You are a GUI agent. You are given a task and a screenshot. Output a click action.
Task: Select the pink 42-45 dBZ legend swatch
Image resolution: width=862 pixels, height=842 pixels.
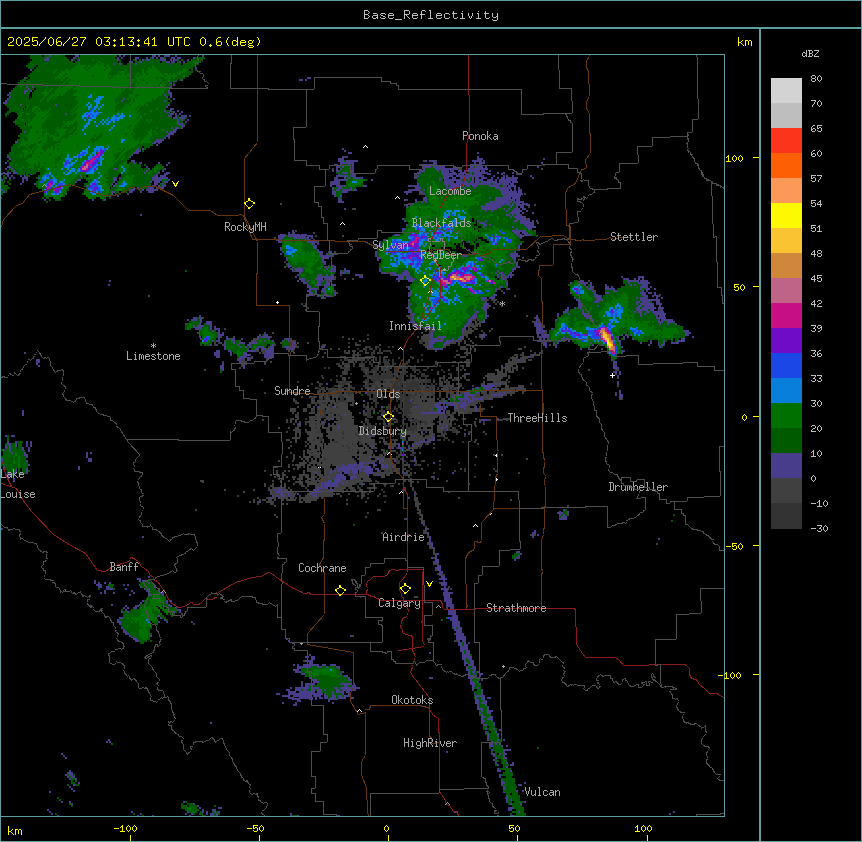pos(786,291)
